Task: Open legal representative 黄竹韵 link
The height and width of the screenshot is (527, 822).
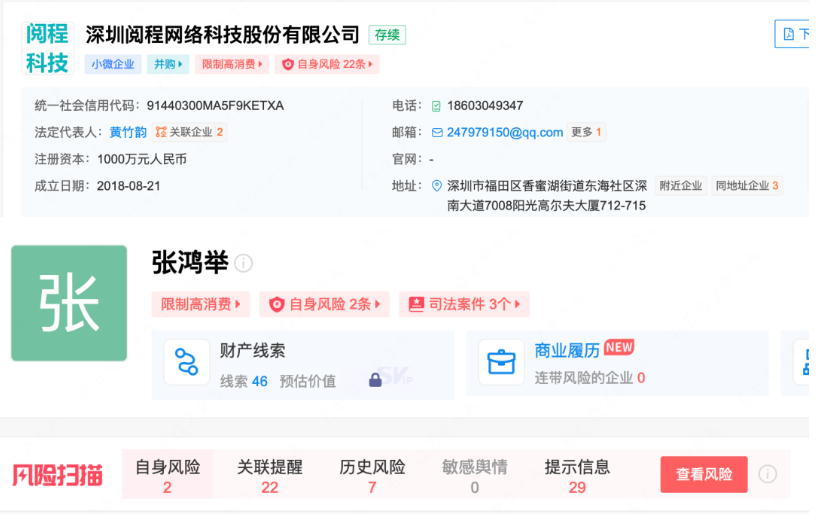Action: tap(128, 132)
